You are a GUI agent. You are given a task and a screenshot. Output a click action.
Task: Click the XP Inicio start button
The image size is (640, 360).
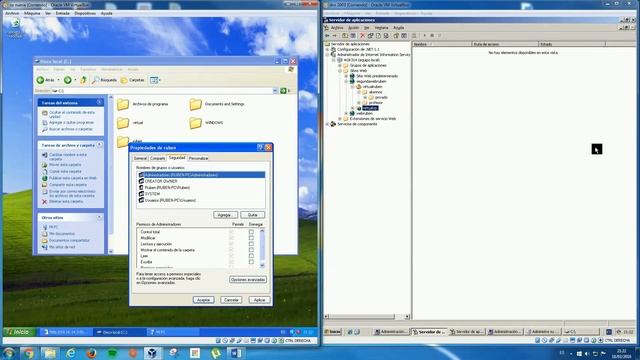18,332
